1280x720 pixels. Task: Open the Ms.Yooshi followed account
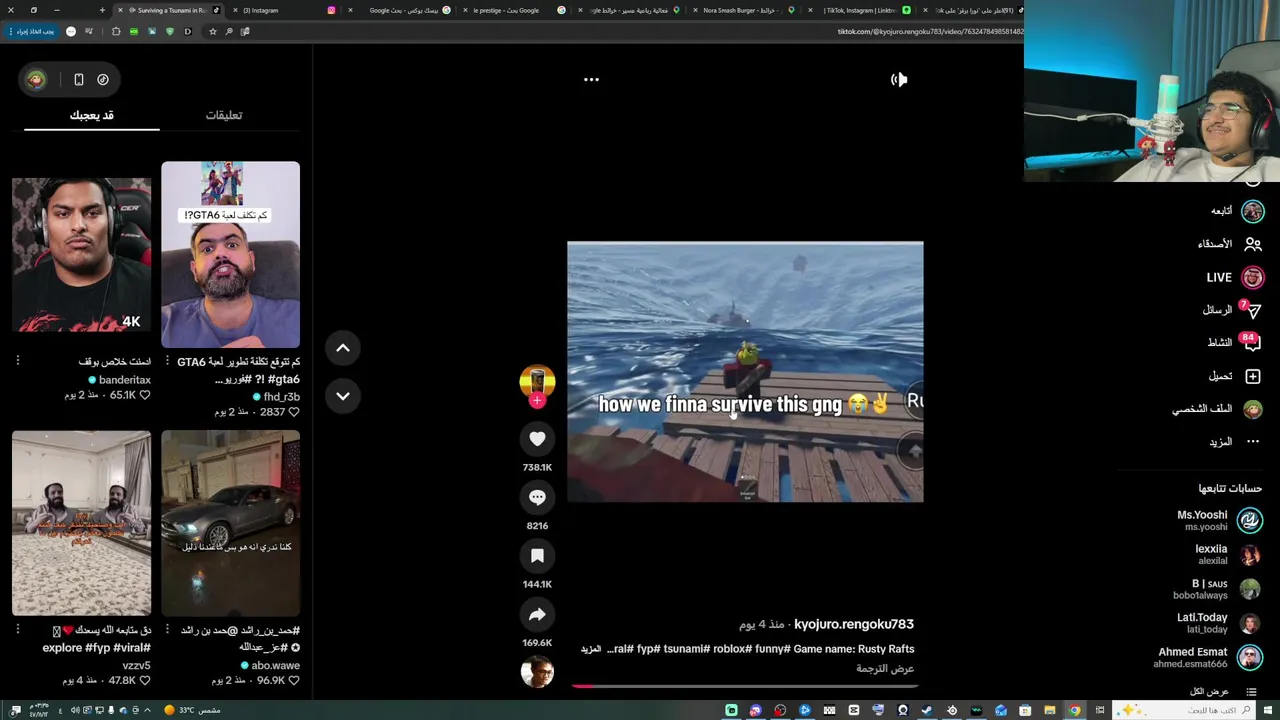click(x=1220, y=520)
